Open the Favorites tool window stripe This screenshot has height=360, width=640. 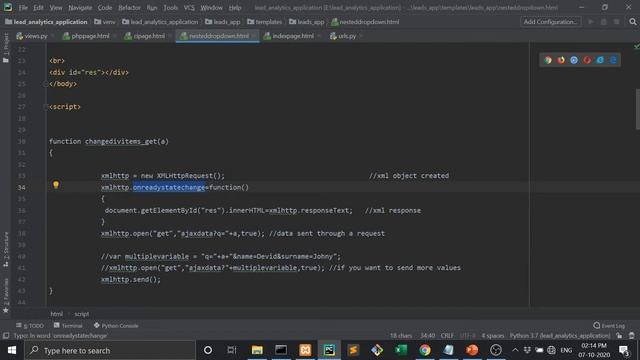(6, 295)
